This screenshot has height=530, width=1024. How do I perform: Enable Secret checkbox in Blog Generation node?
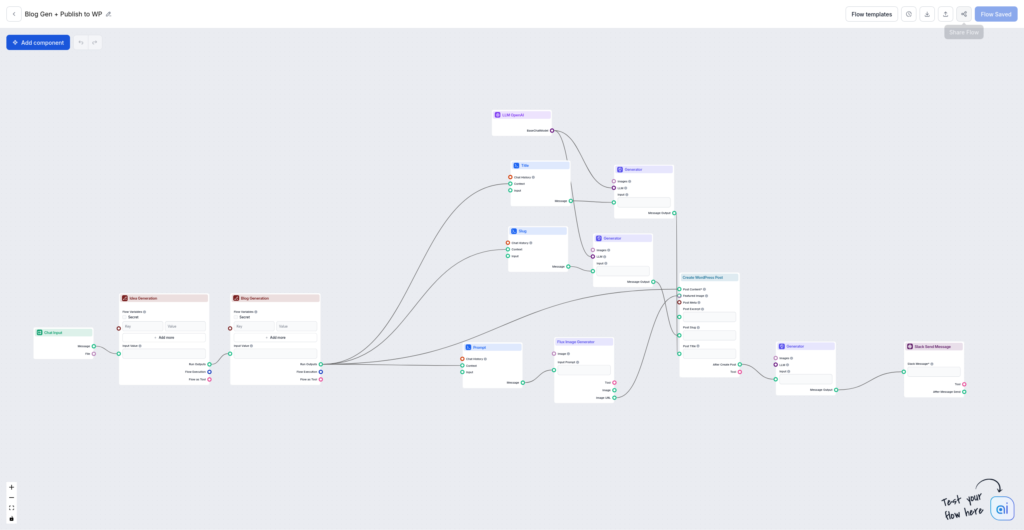(x=236, y=317)
